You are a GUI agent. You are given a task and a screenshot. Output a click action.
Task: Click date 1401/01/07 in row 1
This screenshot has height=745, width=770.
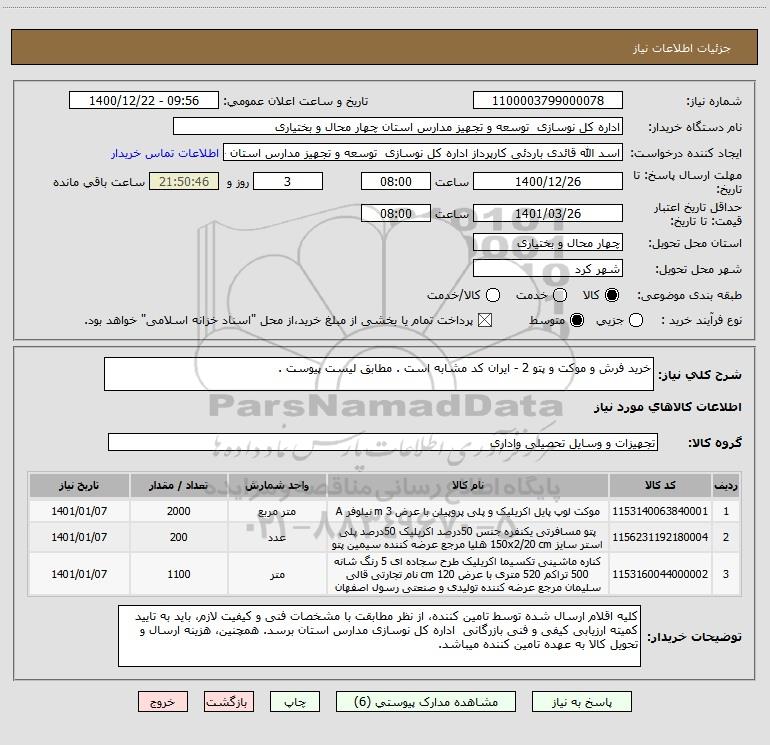(79, 511)
